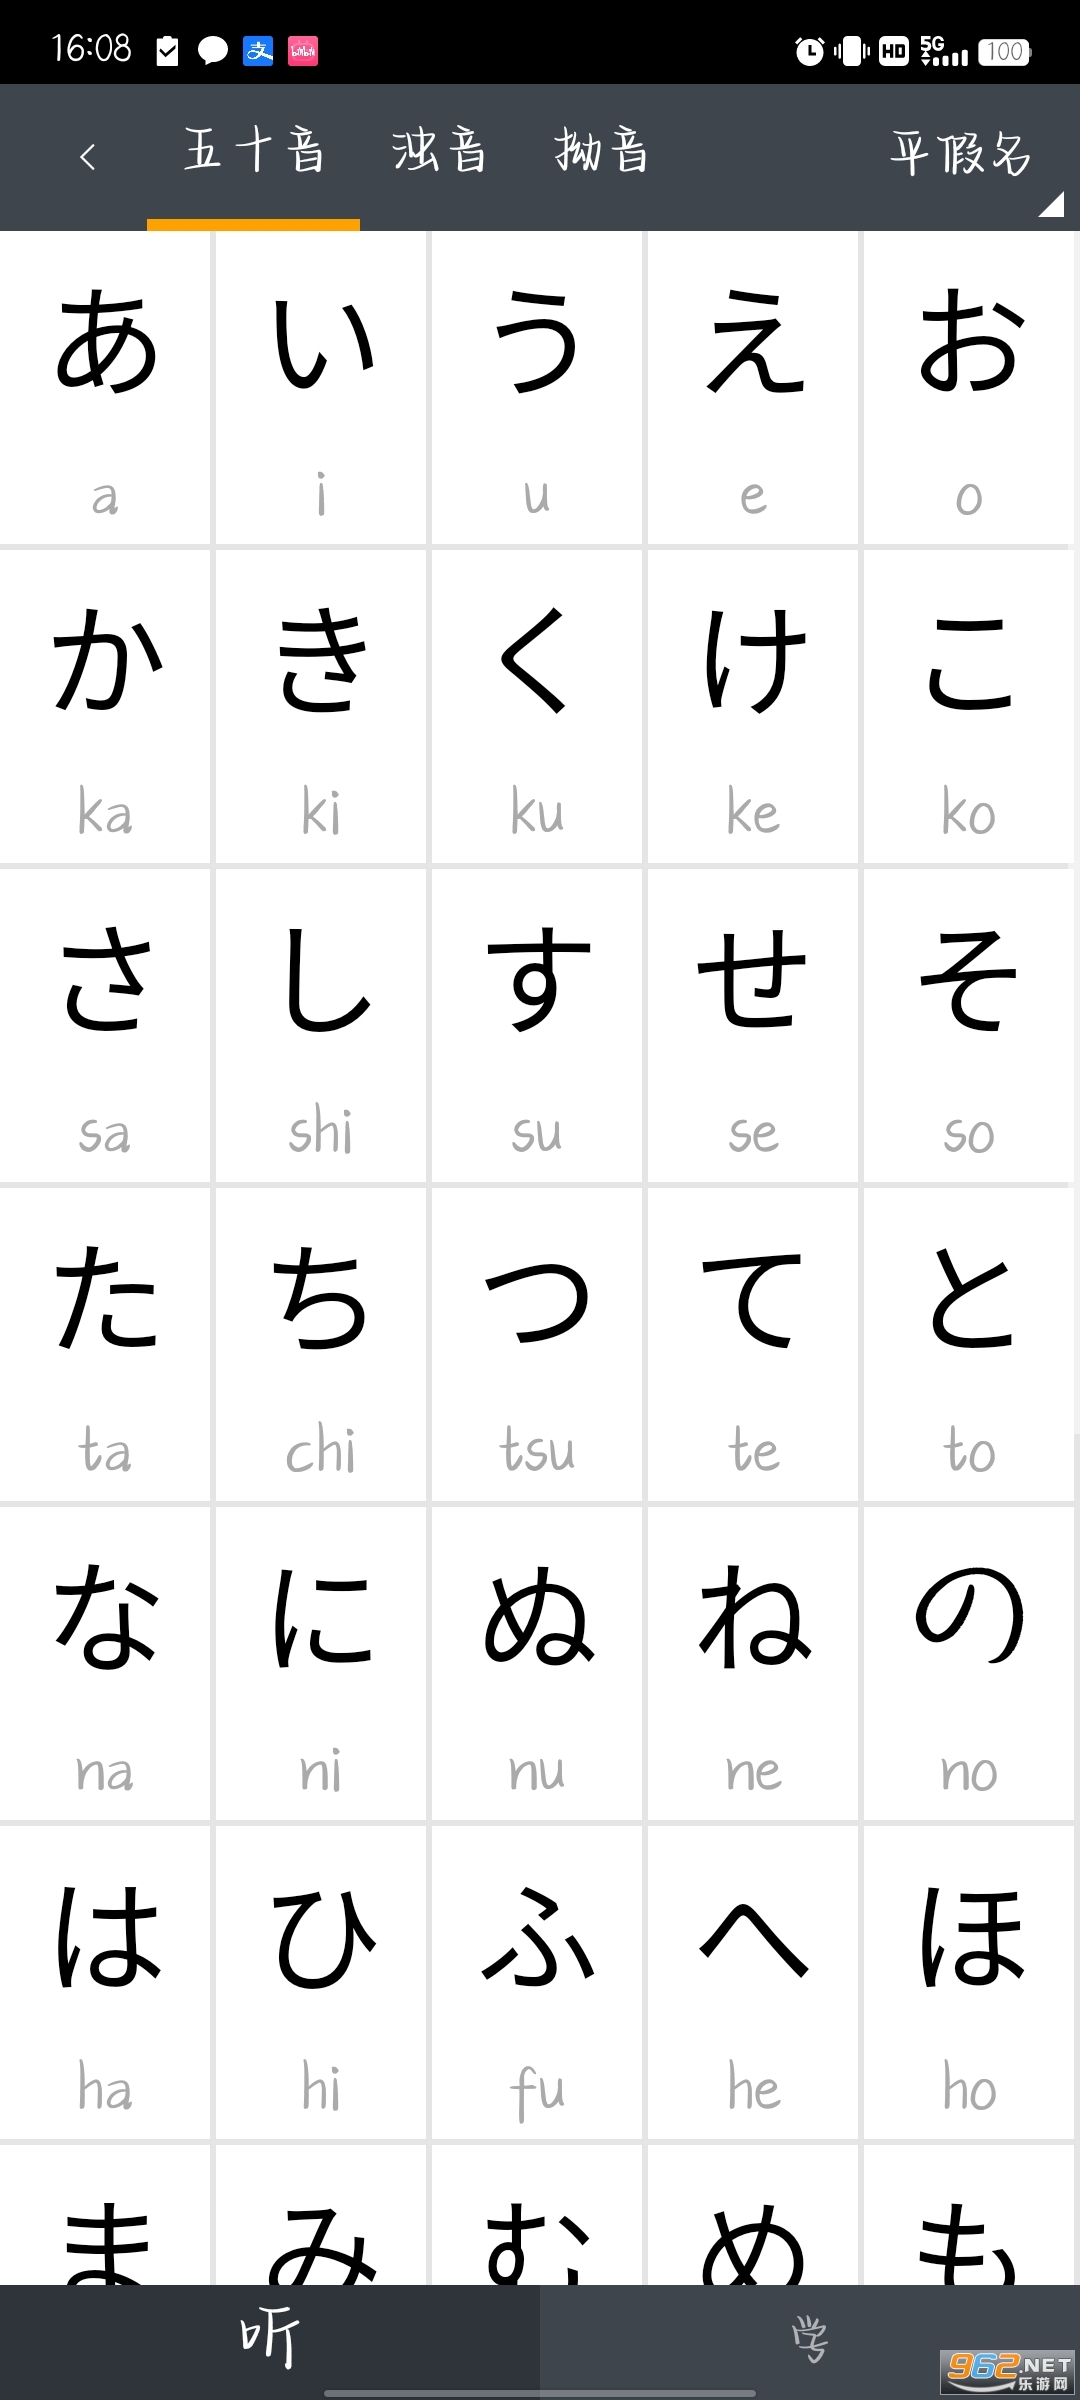
Task: Open the 平假名 kana type dropdown
Action: (x=961, y=156)
